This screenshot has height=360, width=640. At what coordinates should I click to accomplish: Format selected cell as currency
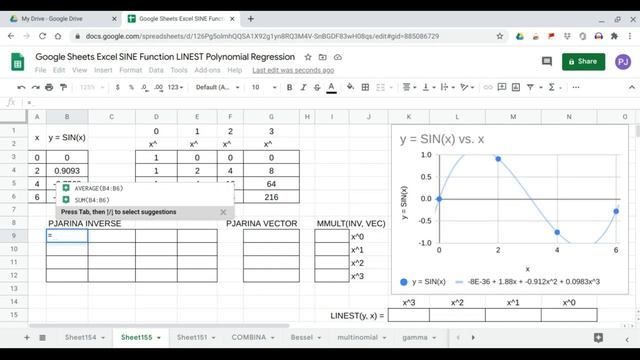(118, 87)
